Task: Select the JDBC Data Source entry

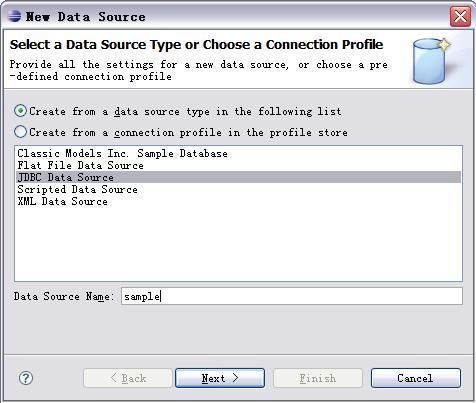Action: click(239, 177)
